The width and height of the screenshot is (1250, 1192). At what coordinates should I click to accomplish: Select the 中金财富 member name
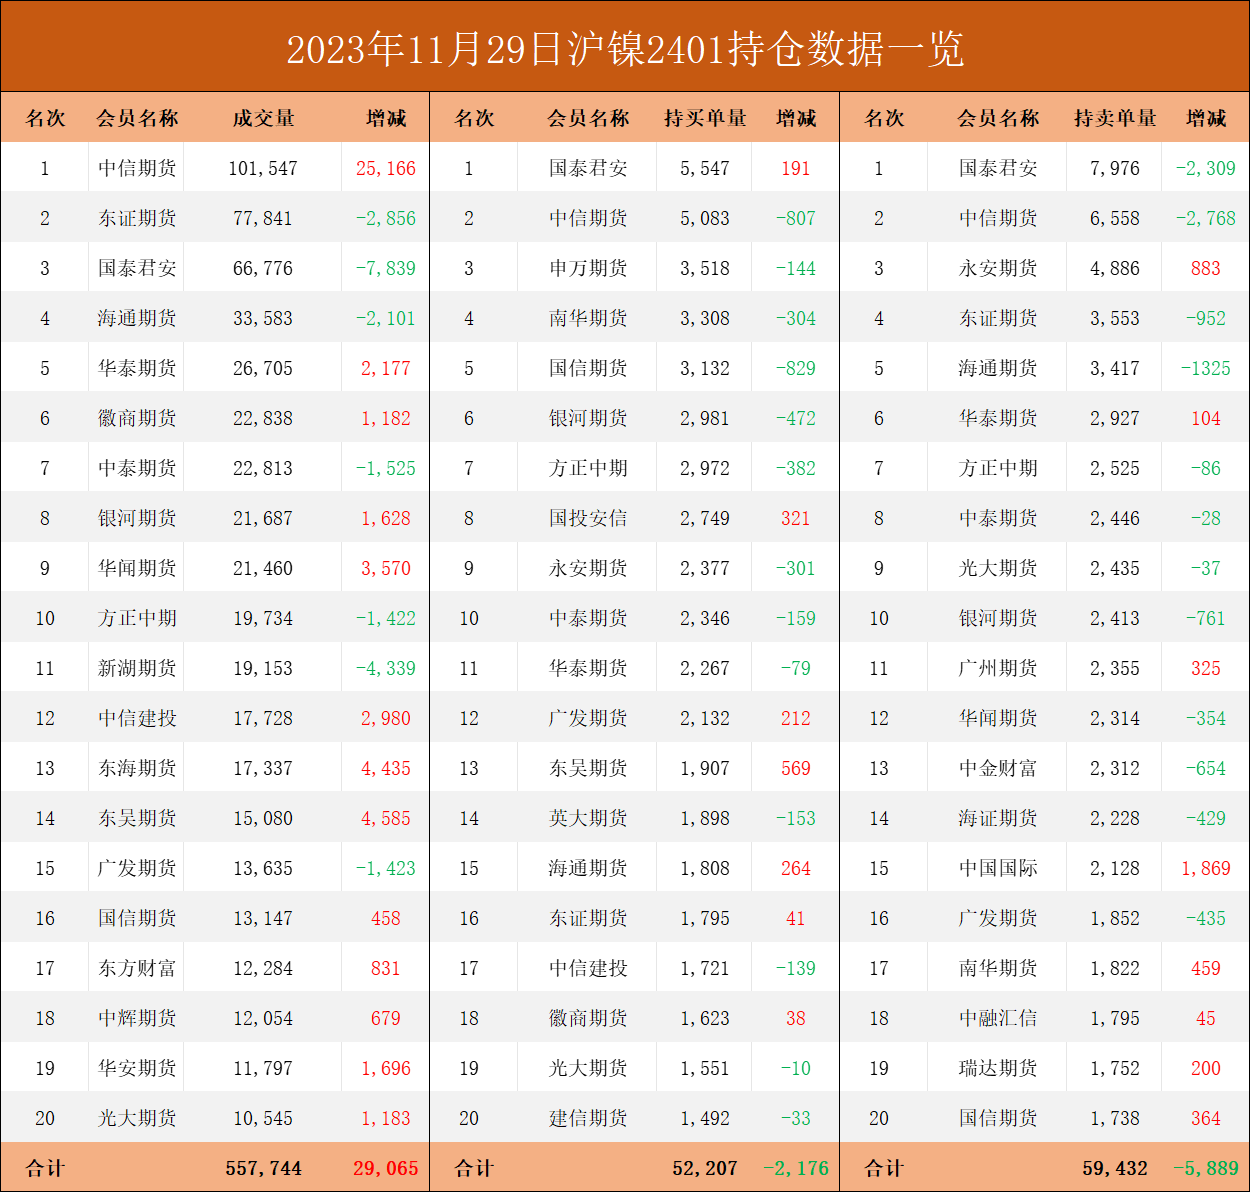998,768
